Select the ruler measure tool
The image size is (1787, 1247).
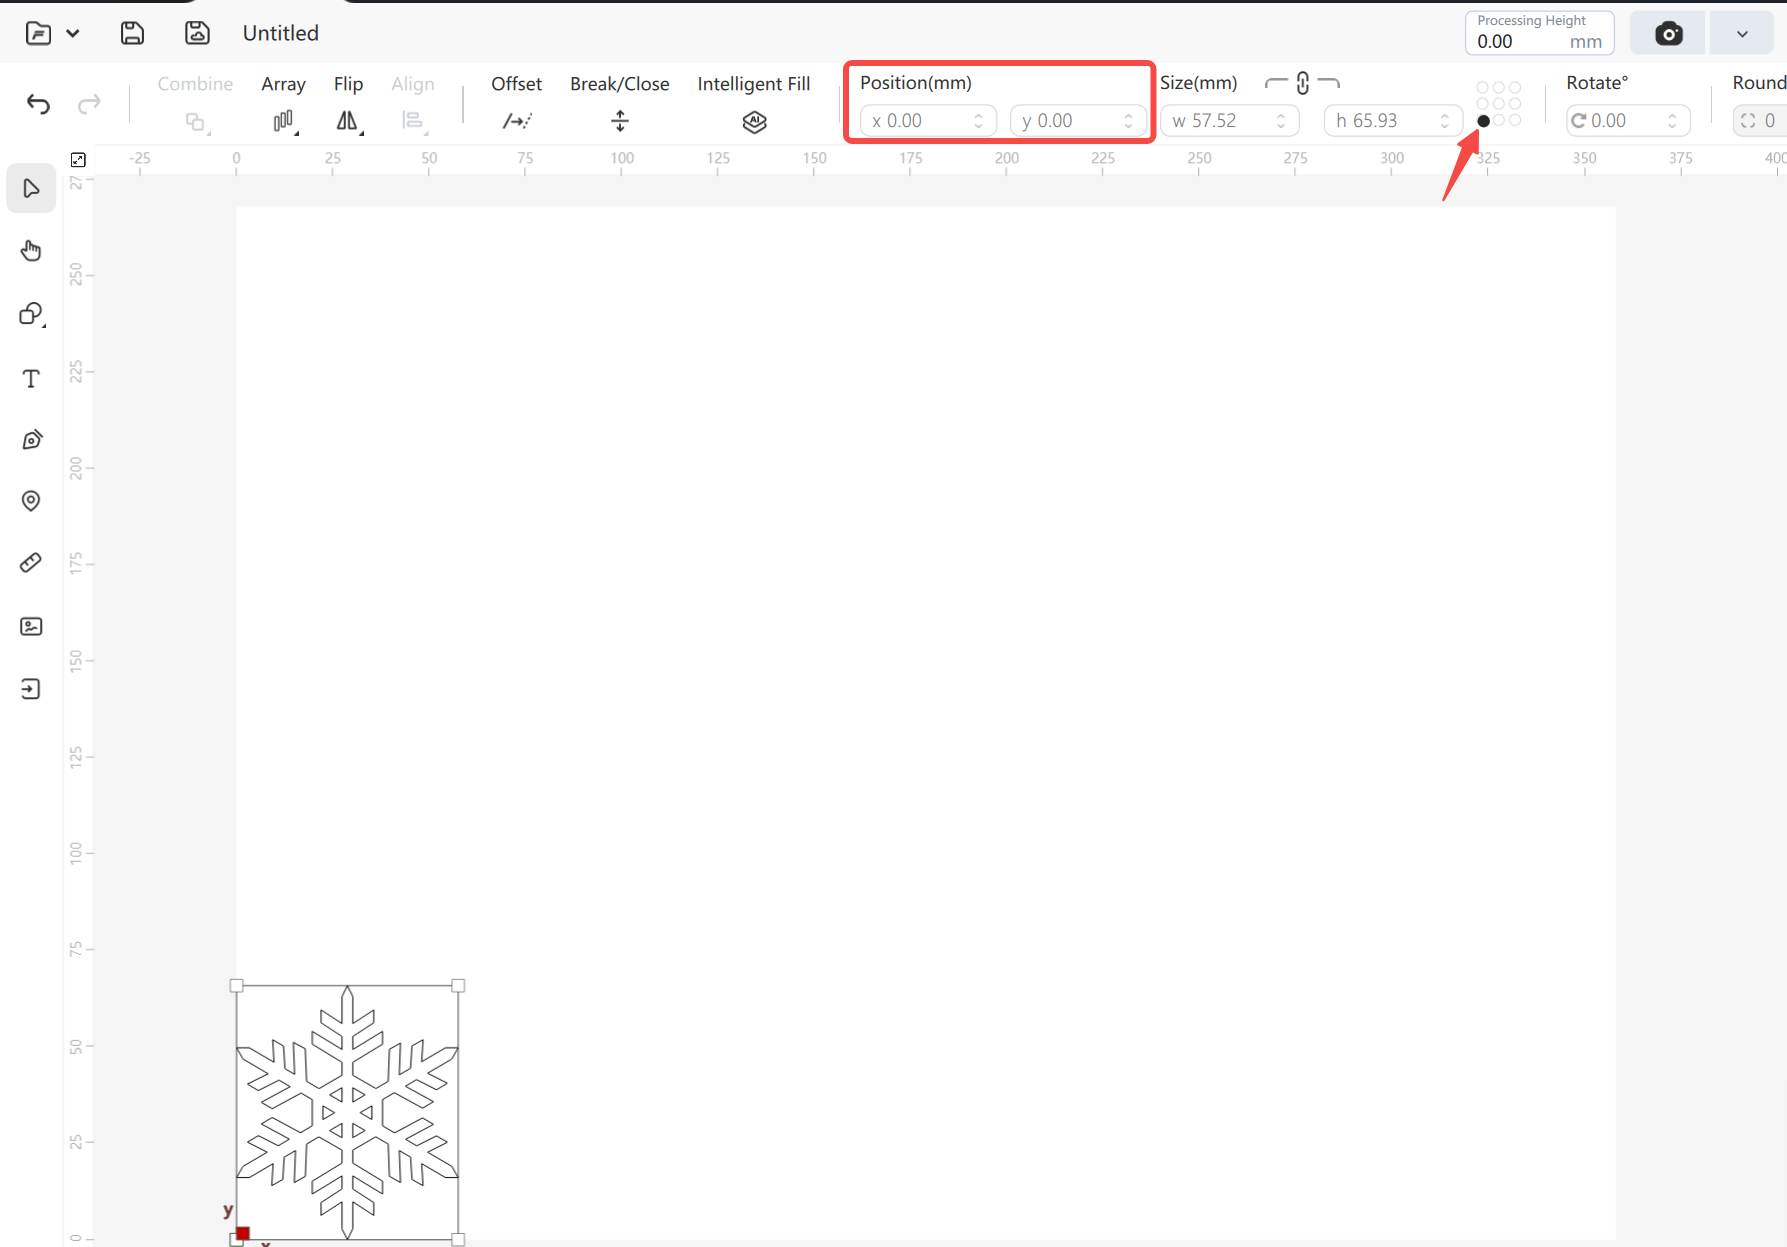[31, 563]
